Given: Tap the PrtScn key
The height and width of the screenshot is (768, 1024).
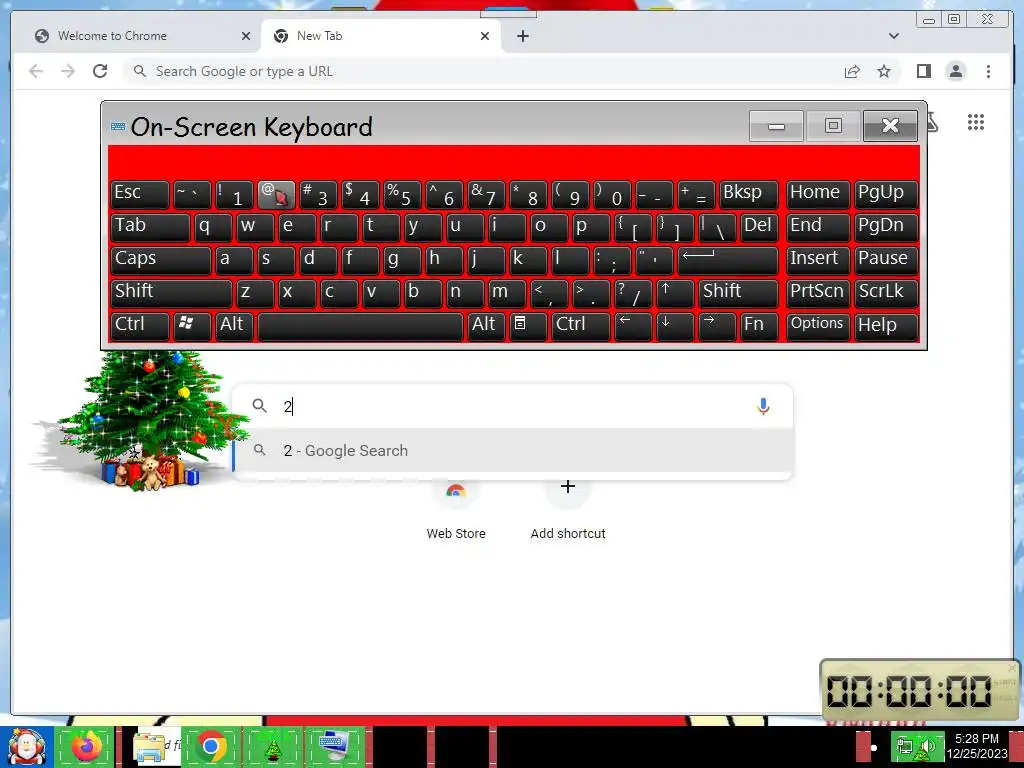Looking at the screenshot, I should coord(817,293).
